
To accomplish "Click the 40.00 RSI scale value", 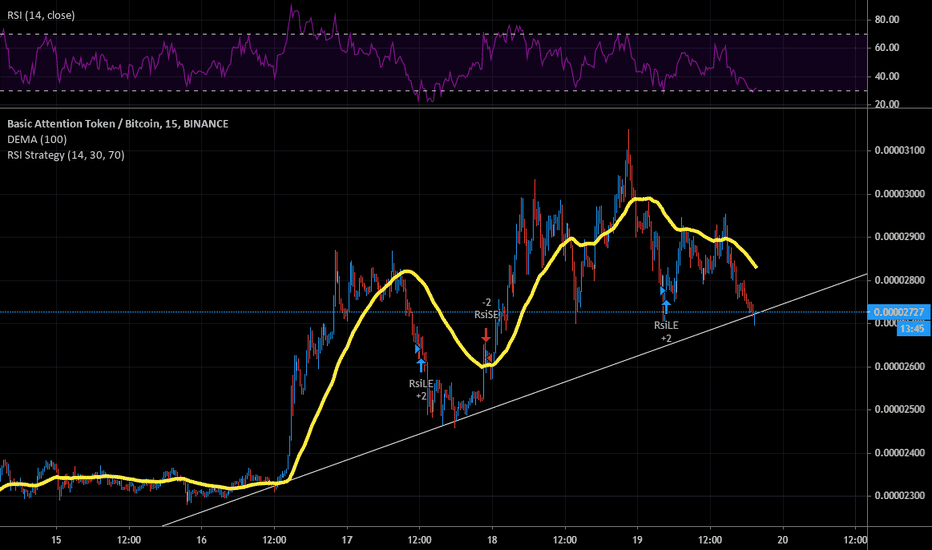I will (x=886, y=76).
